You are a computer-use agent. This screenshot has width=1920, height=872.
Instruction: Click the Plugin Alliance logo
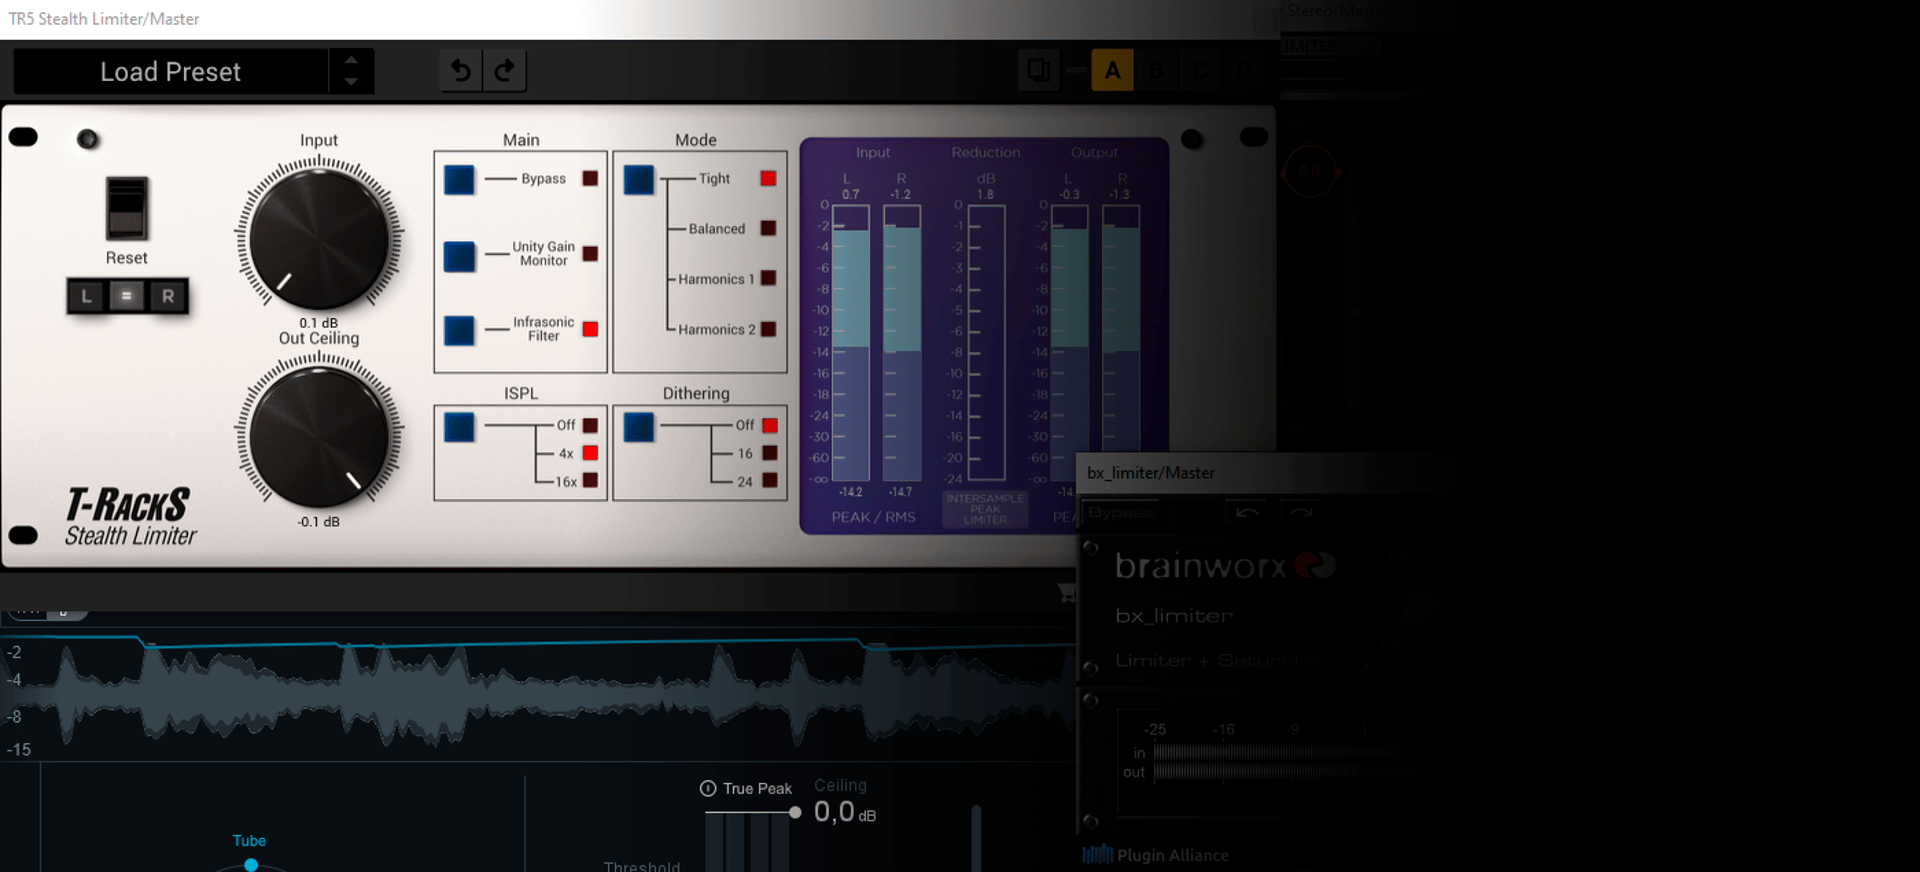point(1156,855)
